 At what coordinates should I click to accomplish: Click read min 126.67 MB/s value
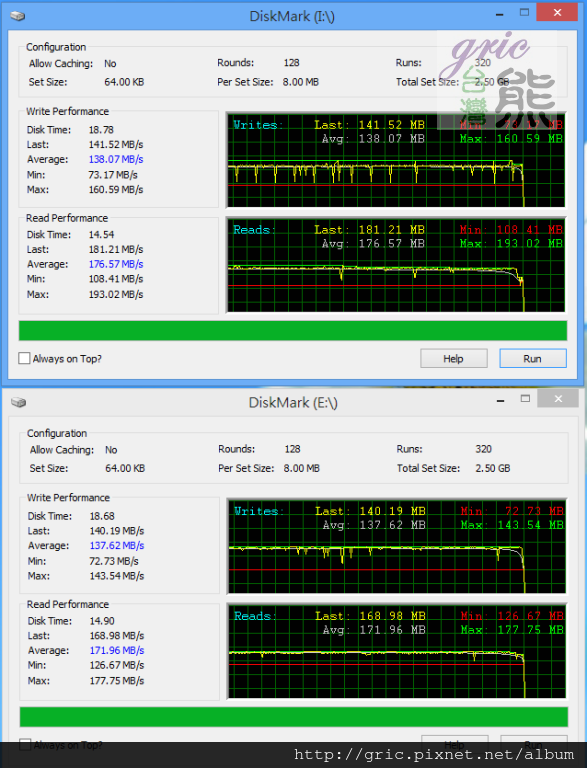117,665
